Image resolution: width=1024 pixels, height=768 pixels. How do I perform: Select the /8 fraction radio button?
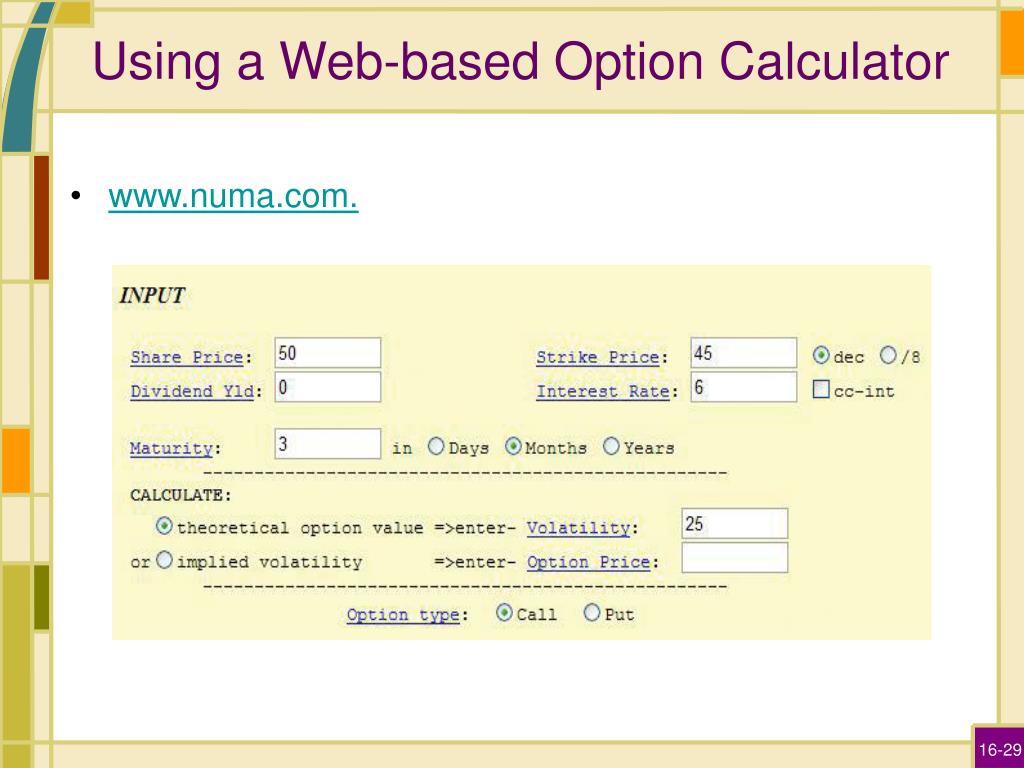[888, 355]
